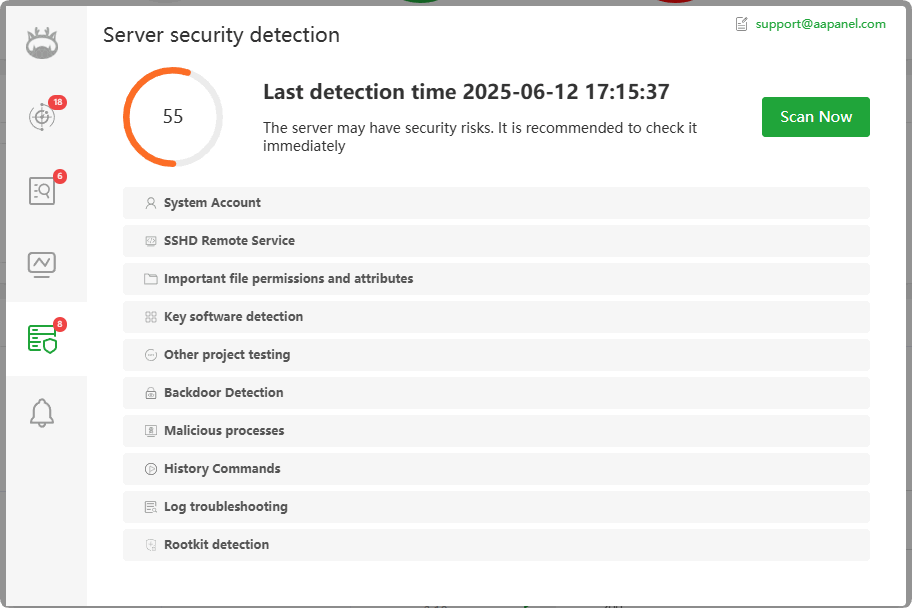This screenshot has height=608, width=912.
Task: Expand the Malicious processes section
Action: [496, 431]
